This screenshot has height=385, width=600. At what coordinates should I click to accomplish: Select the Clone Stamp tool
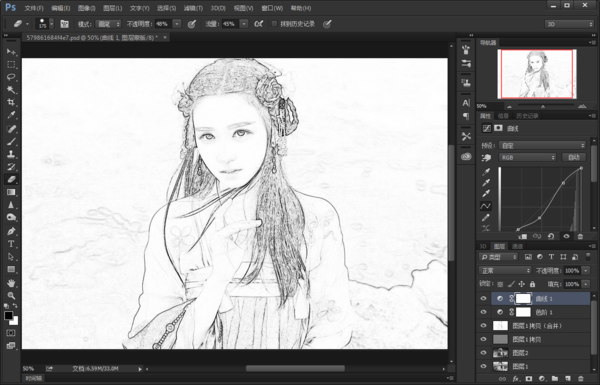[x=11, y=154]
